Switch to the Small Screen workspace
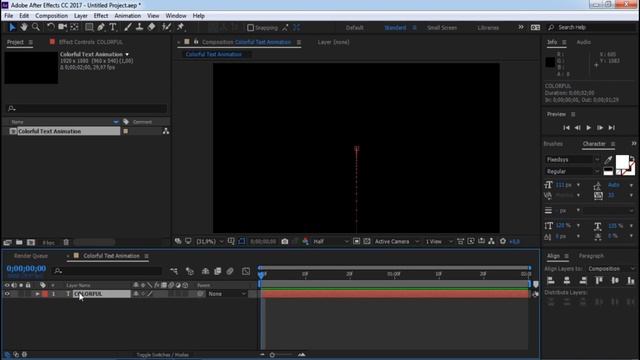This screenshot has height=360, width=640. 442,28
